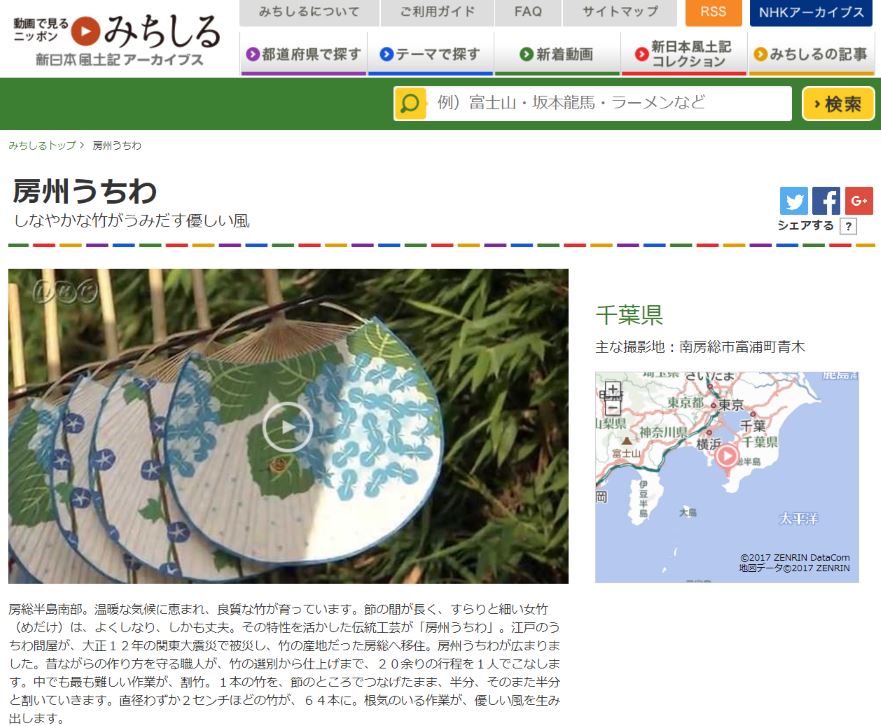Share page via Google+ icon

[x=859, y=201]
